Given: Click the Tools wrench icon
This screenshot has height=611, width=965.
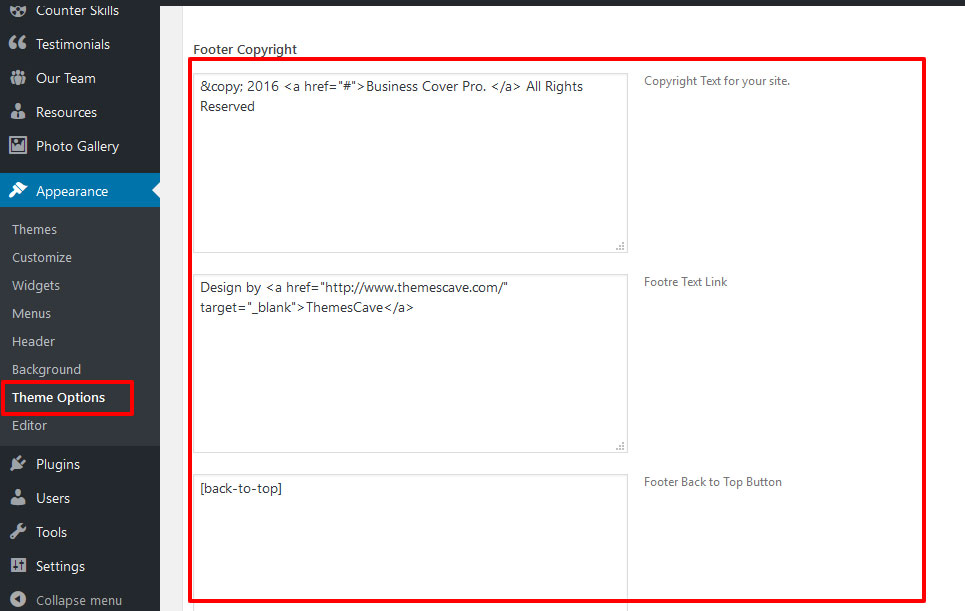Looking at the screenshot, I should coord(18,531).
